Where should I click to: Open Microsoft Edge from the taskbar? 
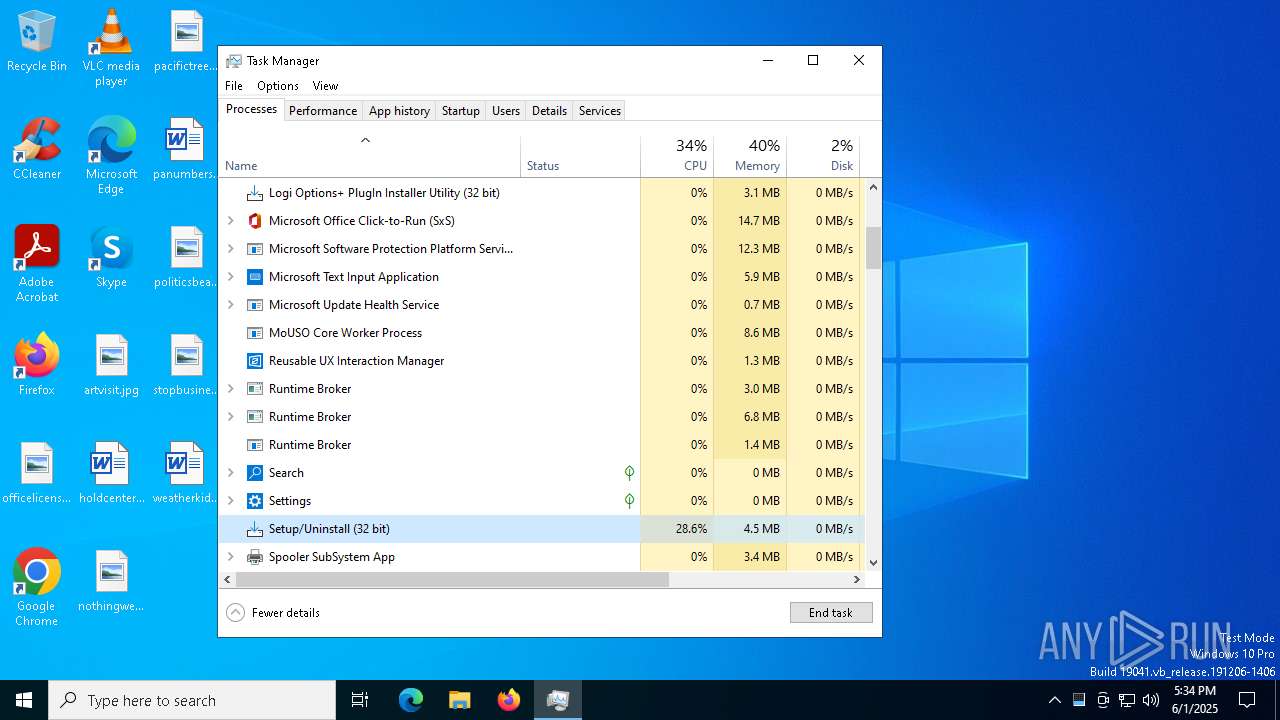[411, 700]
